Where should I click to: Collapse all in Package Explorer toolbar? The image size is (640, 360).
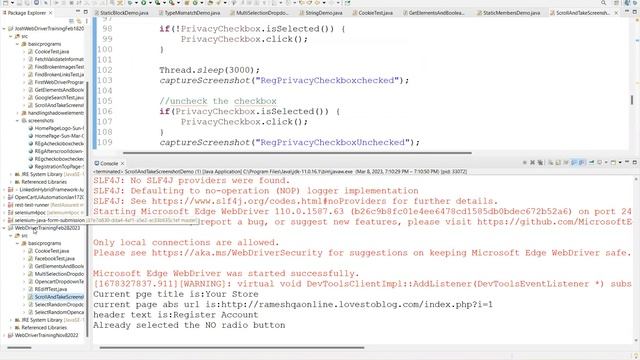pos(71,21)
